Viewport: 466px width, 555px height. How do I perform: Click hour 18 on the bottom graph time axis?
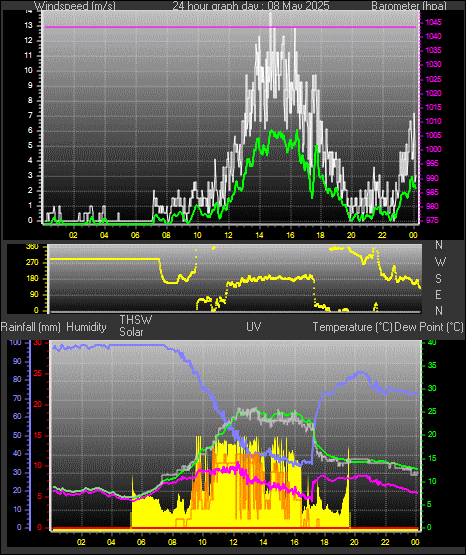point(324,542)
